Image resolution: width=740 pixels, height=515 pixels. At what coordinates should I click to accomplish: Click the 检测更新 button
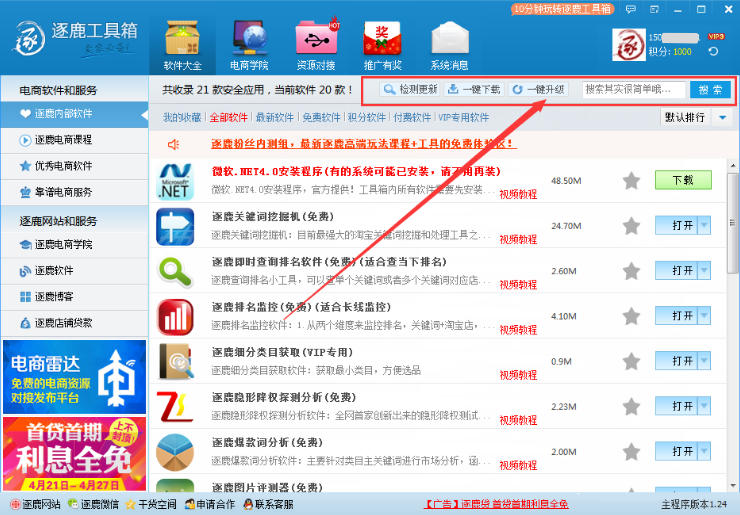point(409,89)
